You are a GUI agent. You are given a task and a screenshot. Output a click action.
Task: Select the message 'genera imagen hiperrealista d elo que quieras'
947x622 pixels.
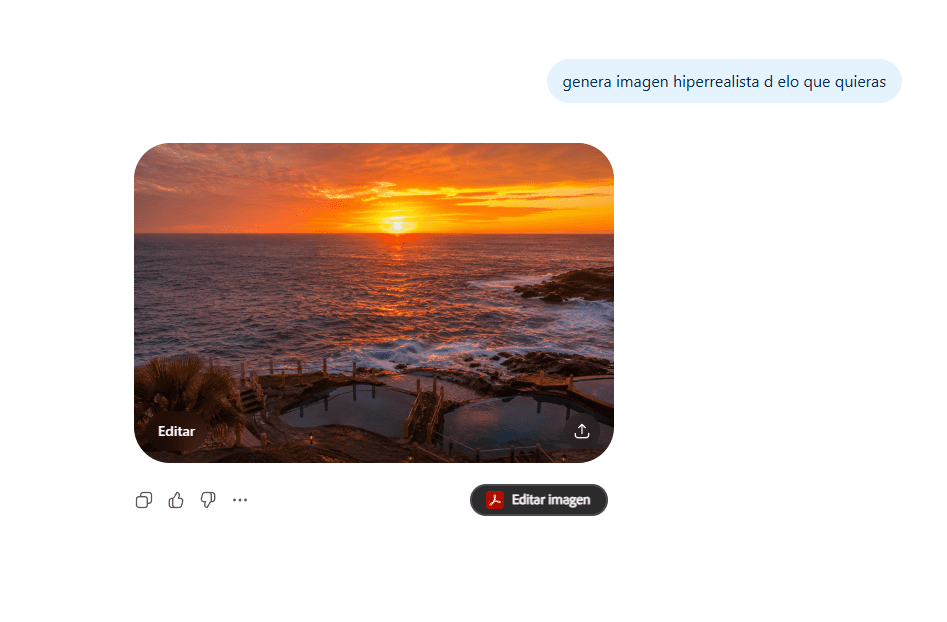(724, 82)
